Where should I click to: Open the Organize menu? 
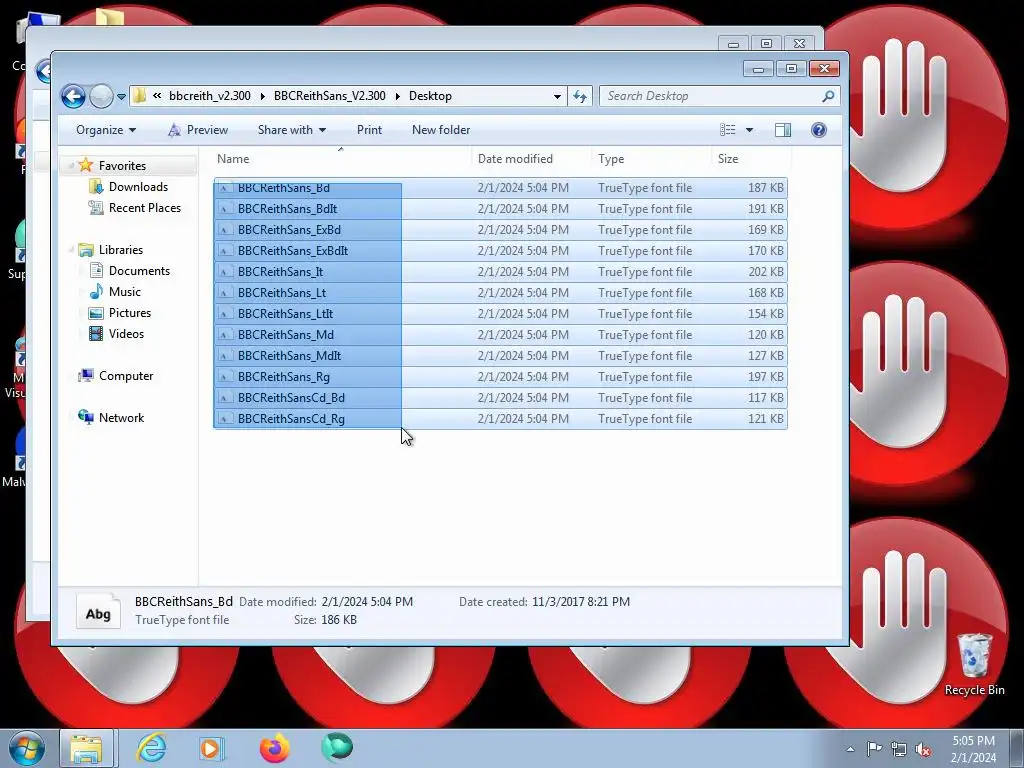pos(106,130)
